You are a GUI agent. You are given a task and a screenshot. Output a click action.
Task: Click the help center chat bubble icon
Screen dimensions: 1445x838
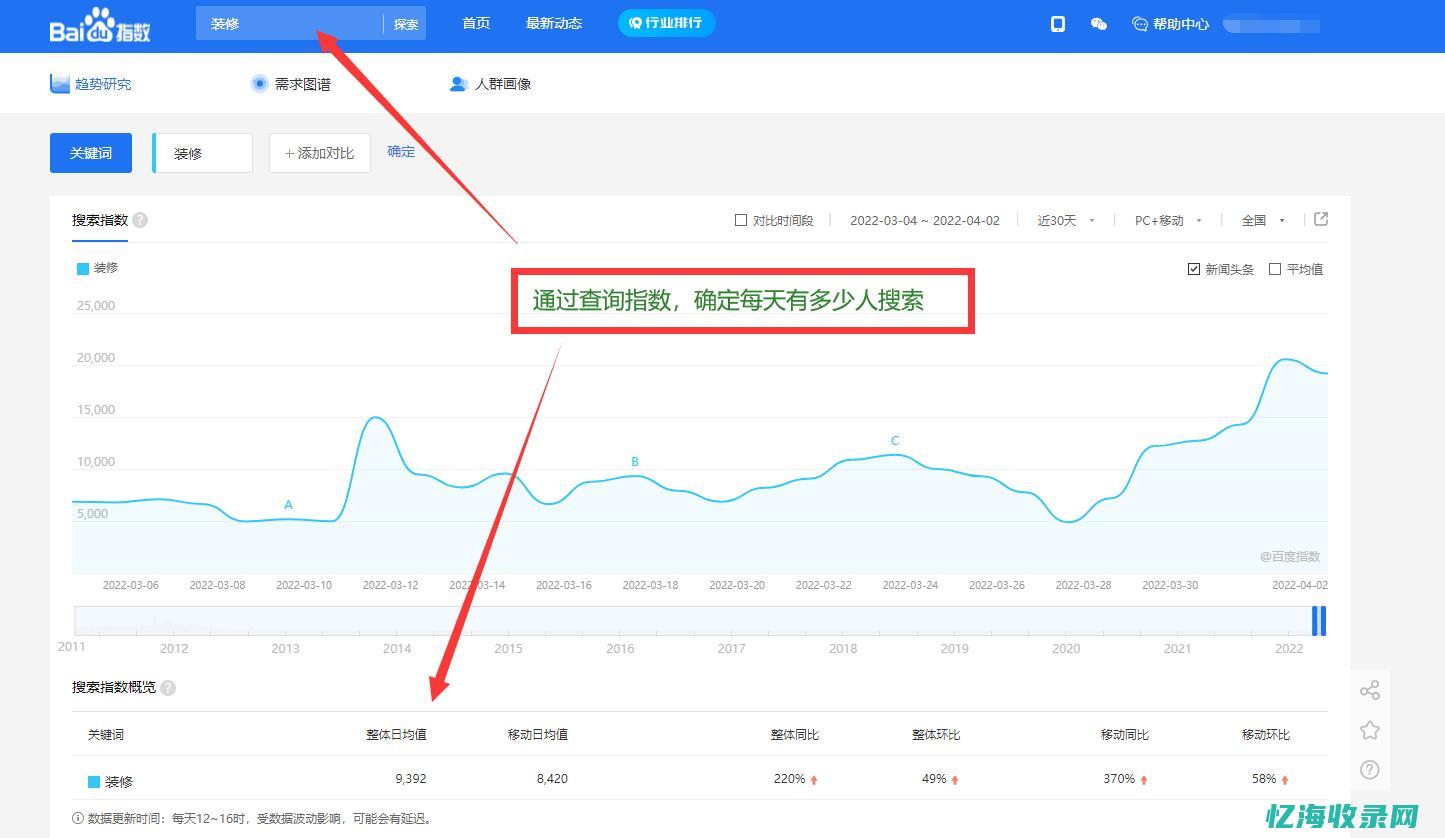1139,24
